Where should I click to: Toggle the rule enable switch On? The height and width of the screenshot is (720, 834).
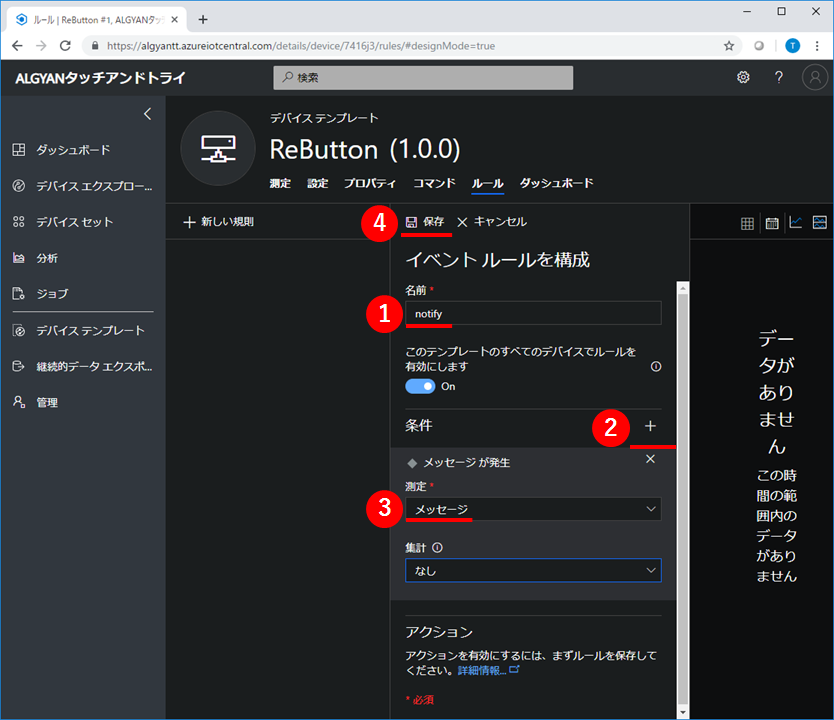[420, 387]
